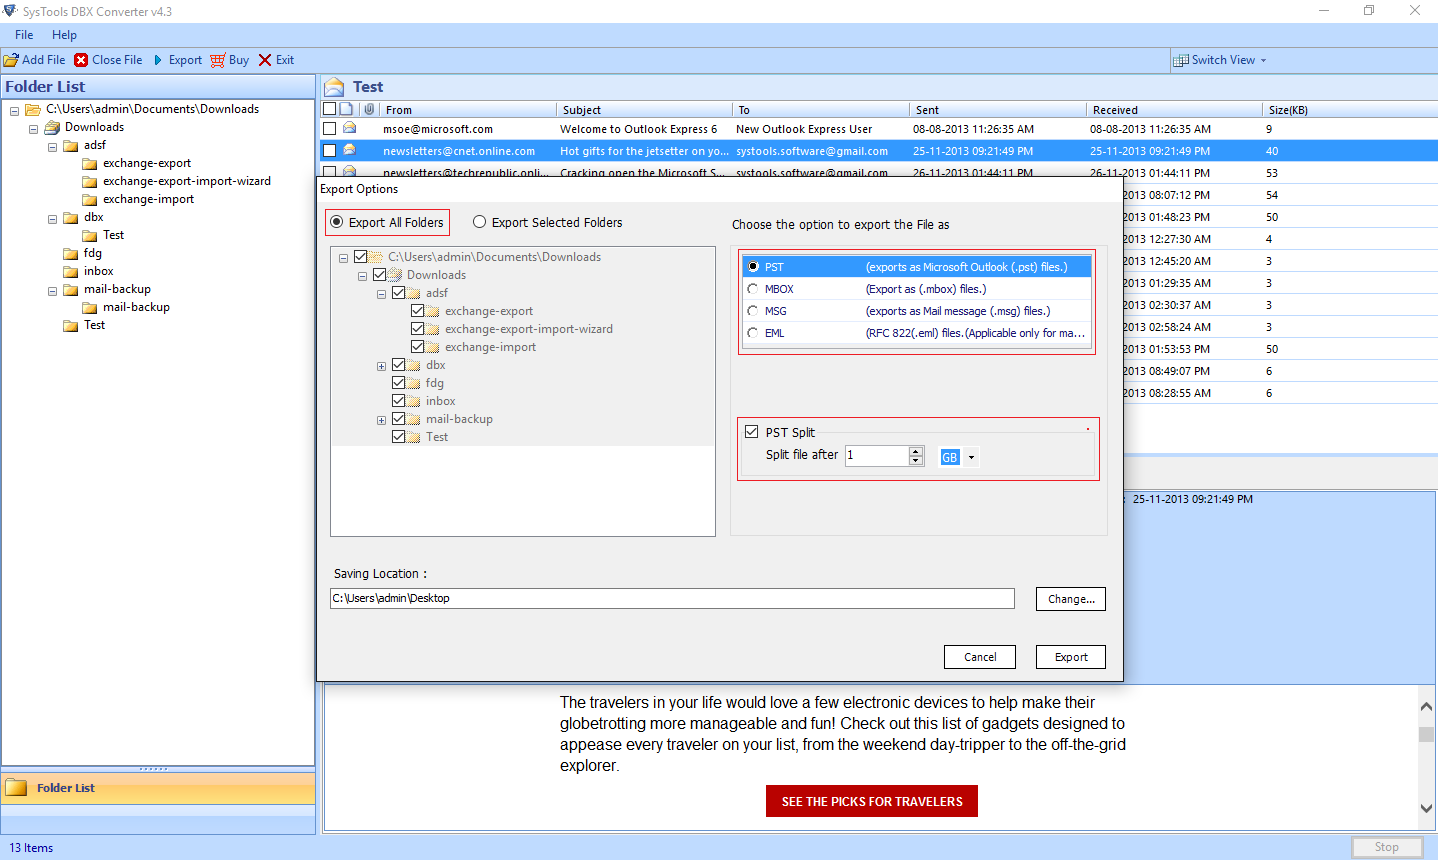
Task: Expand mail-backup node in export tree
Action: [381, 420]
